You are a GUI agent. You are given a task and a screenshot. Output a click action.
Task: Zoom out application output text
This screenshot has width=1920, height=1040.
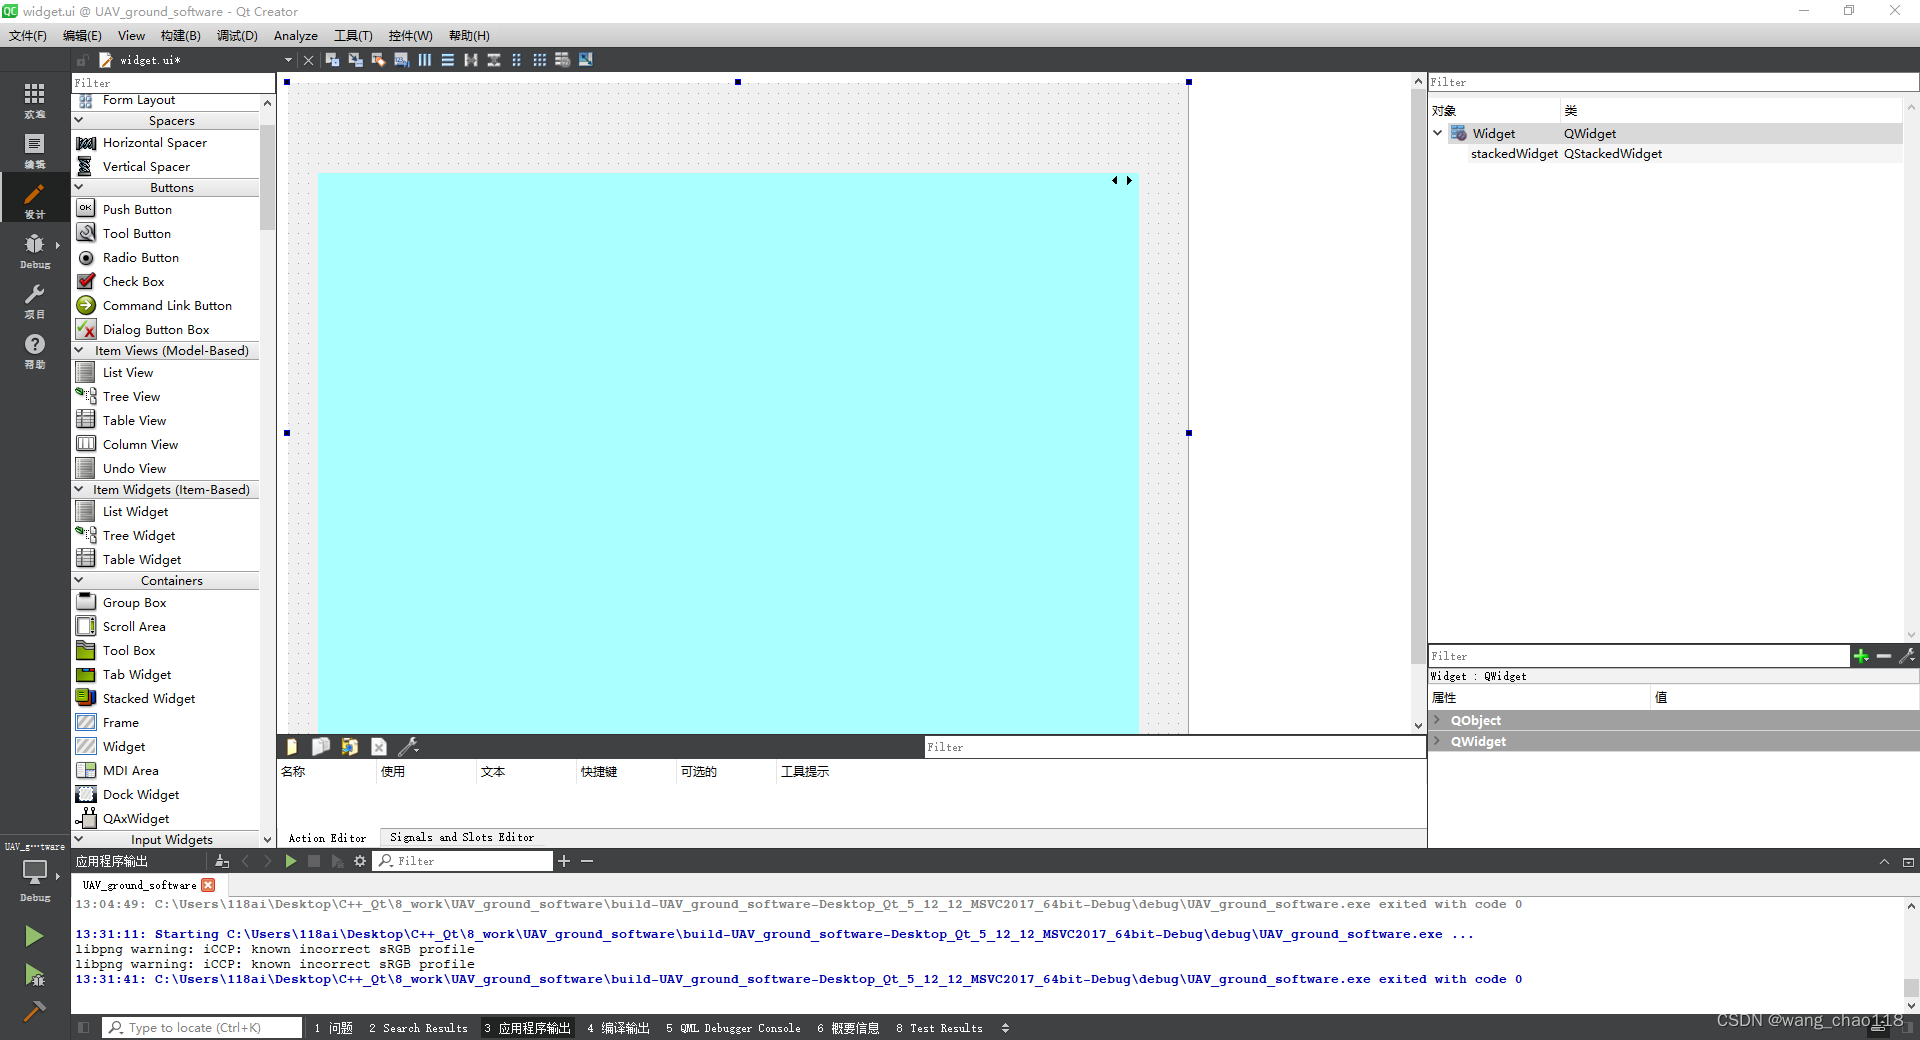click(x=587, y=861)
